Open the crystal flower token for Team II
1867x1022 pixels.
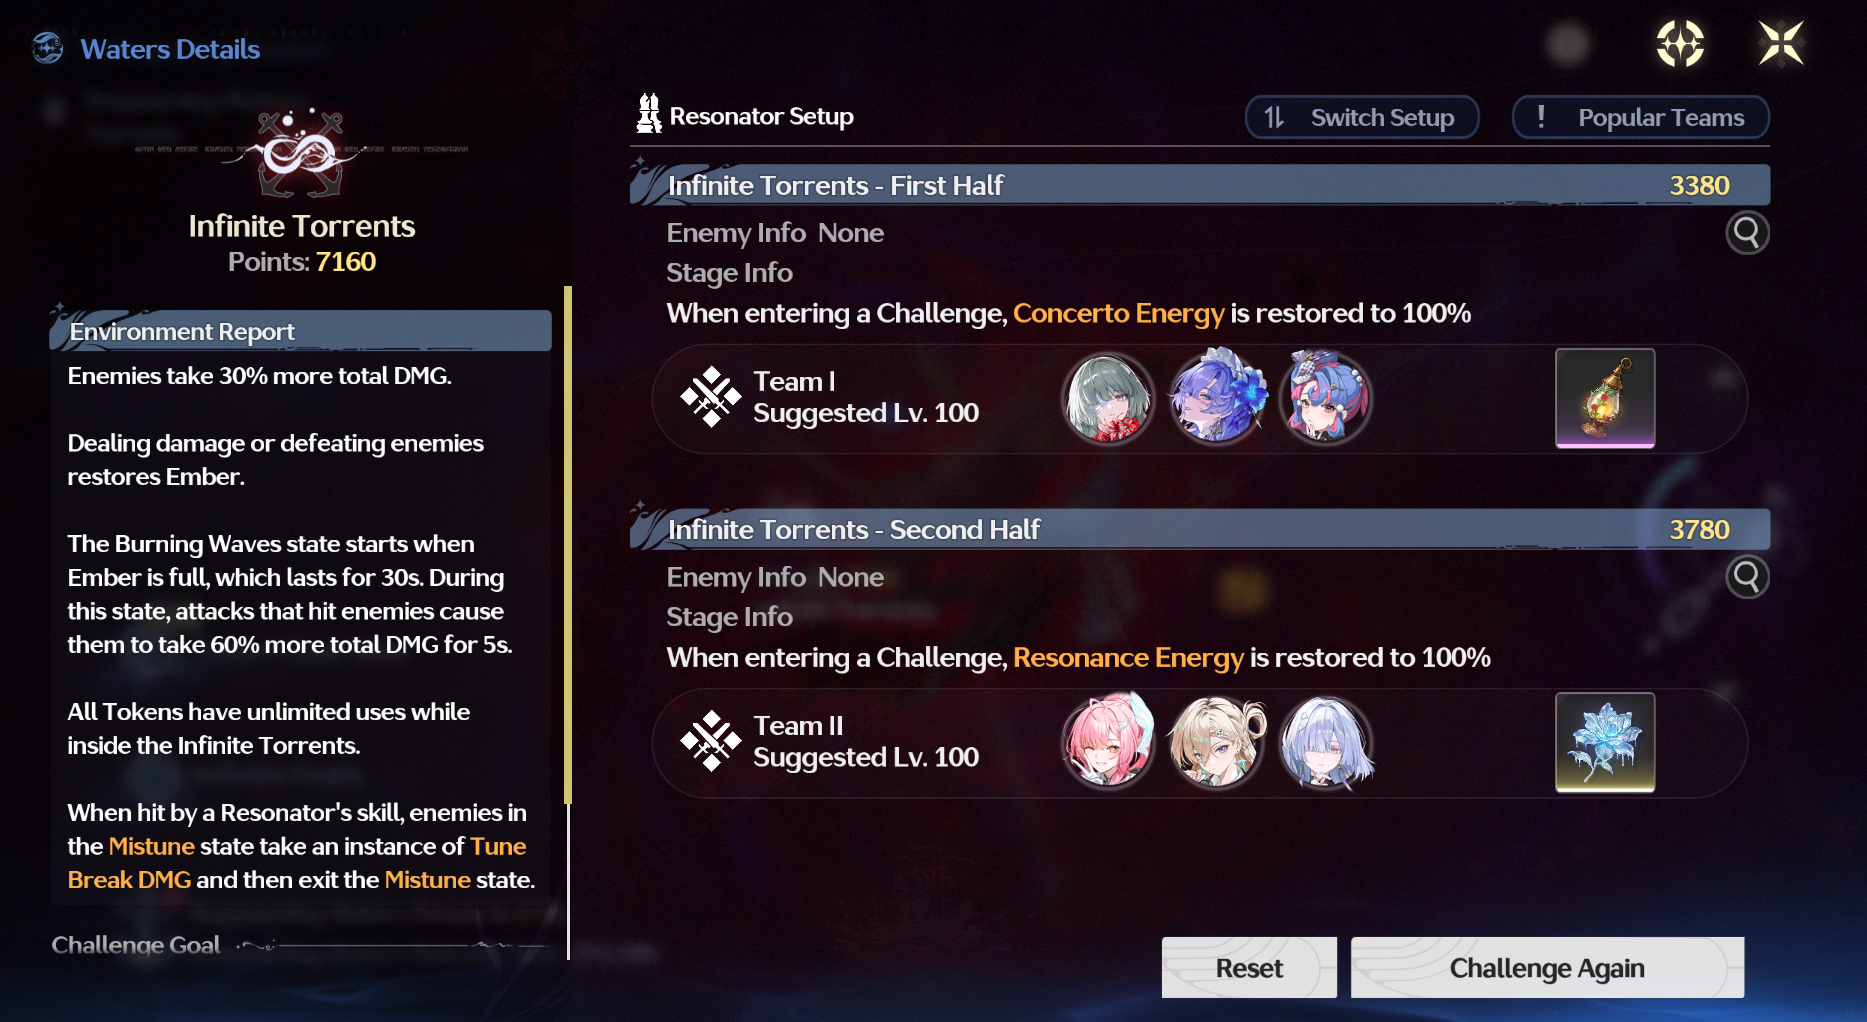tap(1605, 742)
